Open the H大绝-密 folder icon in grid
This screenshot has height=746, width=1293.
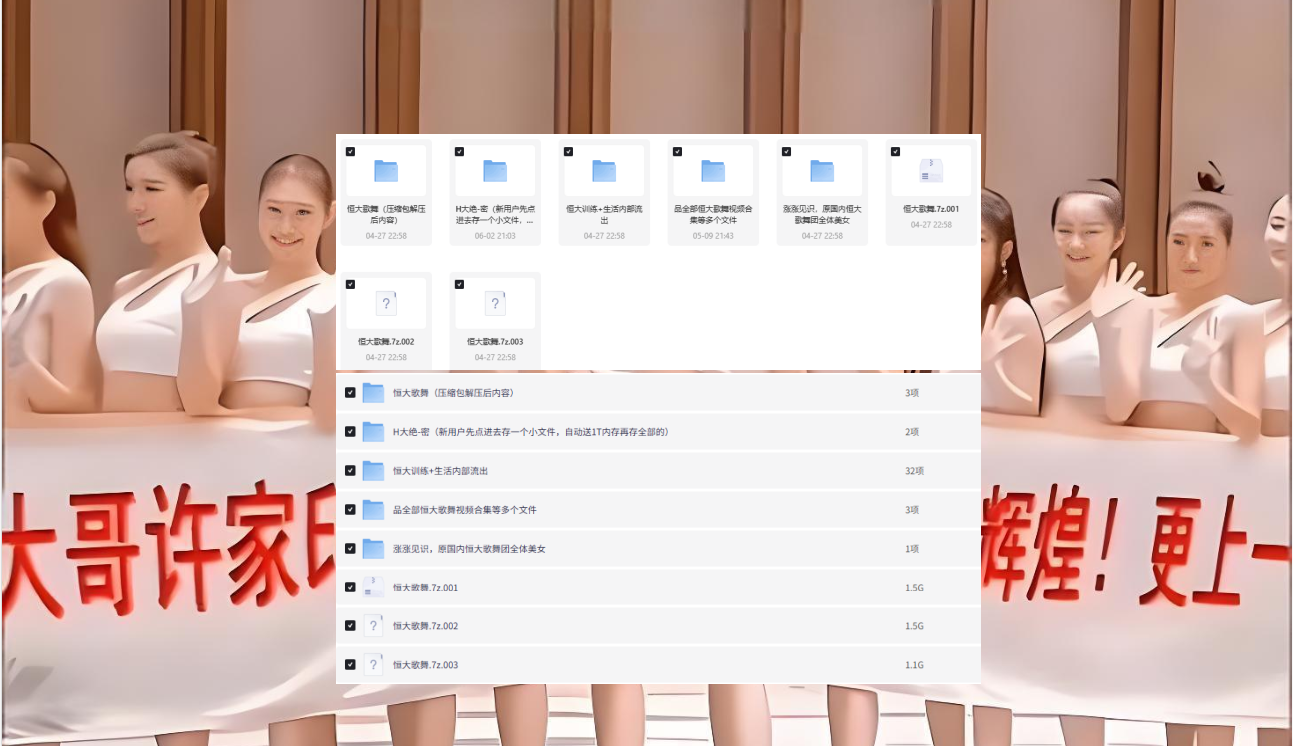point(495,170)
